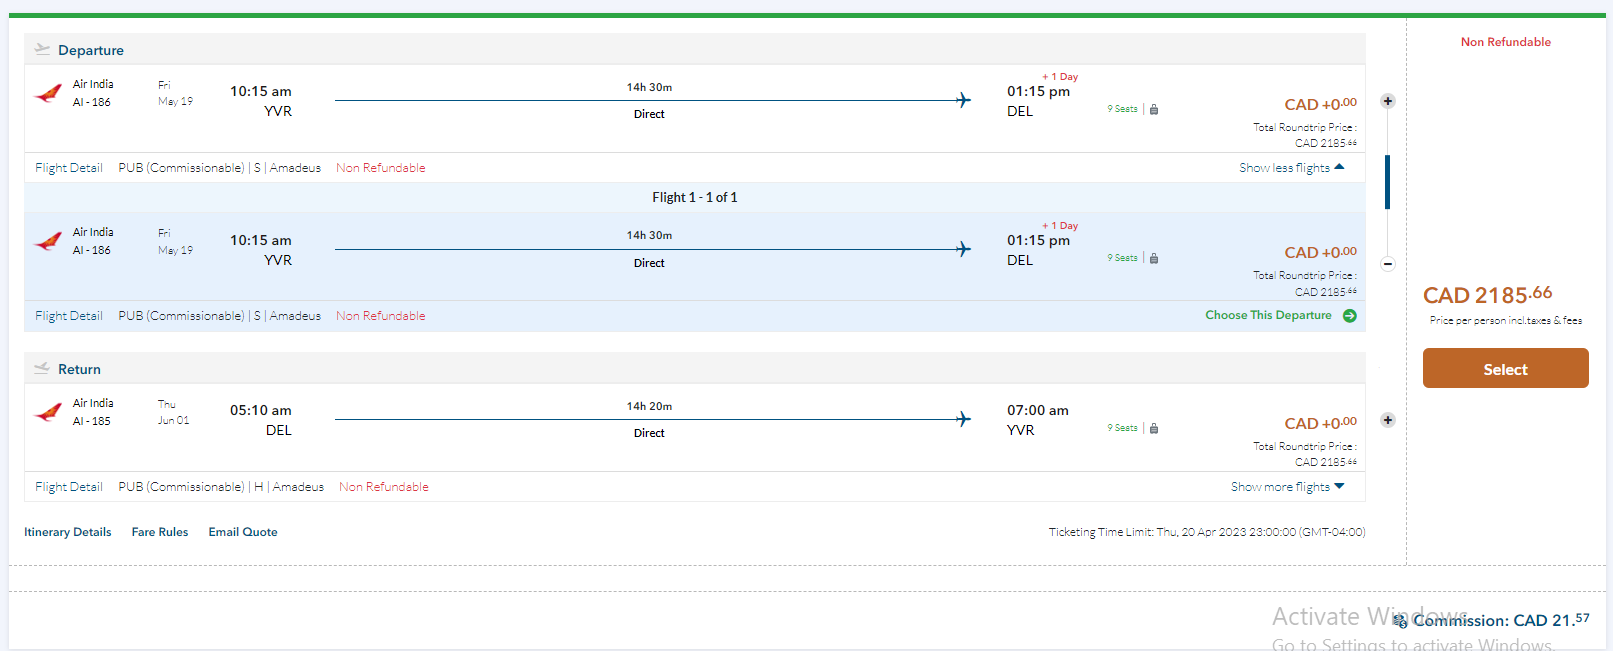Screen dimensions: 1613x651
Task: Click the blue vertical slider handle
Action: tap(1387, 182)
